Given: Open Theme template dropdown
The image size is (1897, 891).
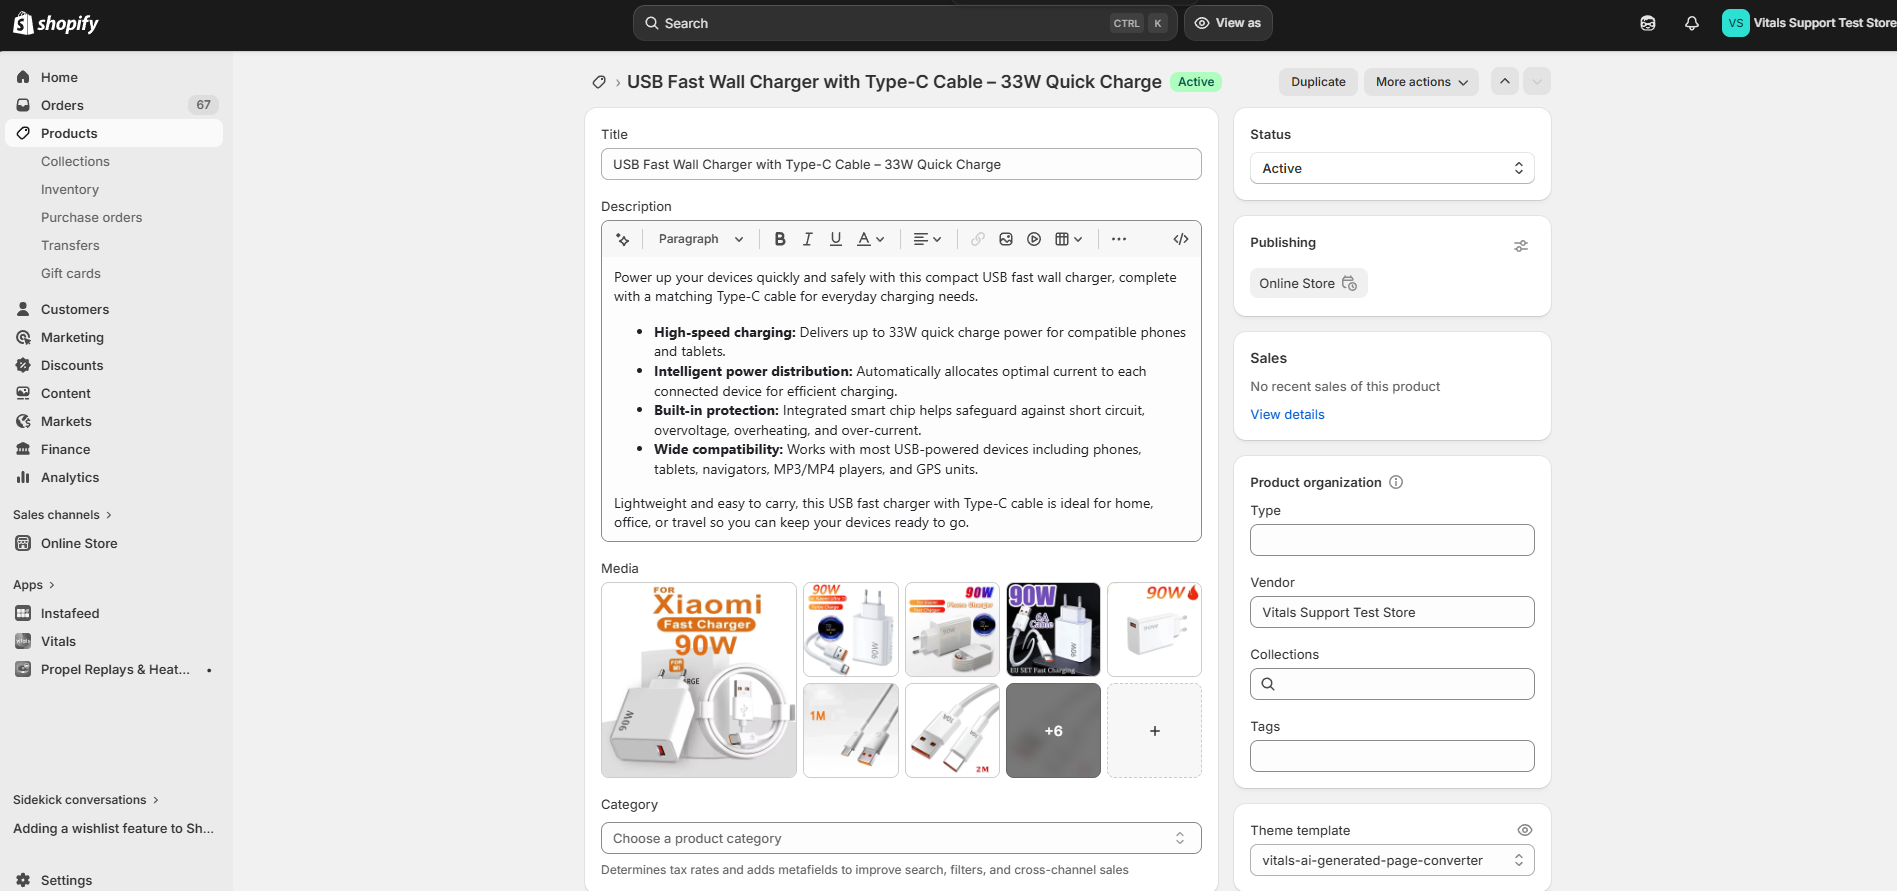Looking at the screenshot, I should click(x=1392, y=860).
